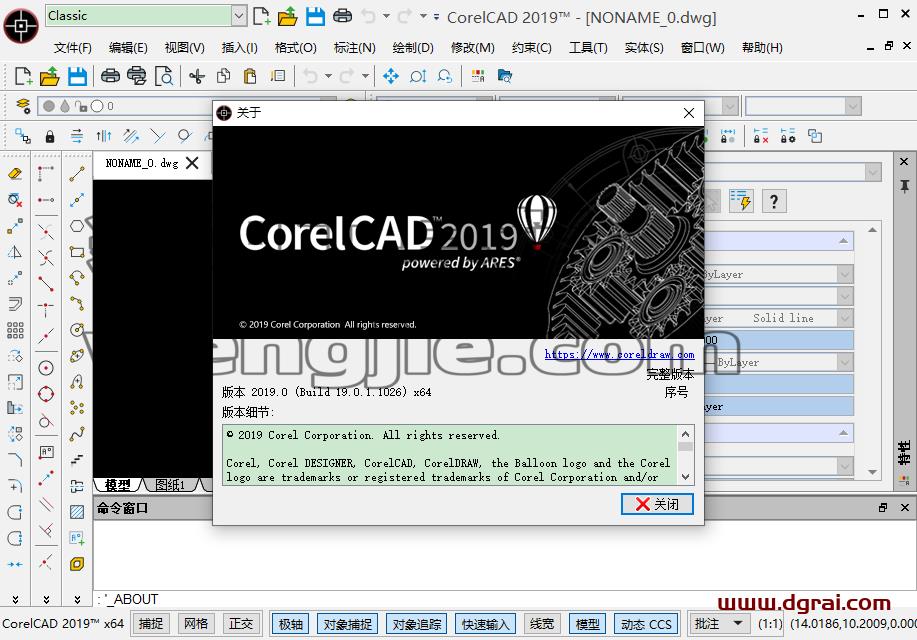The image size is (917, 640).
Task: Toggle 动态 CCS in status bar
Action: tap(646, 624)
